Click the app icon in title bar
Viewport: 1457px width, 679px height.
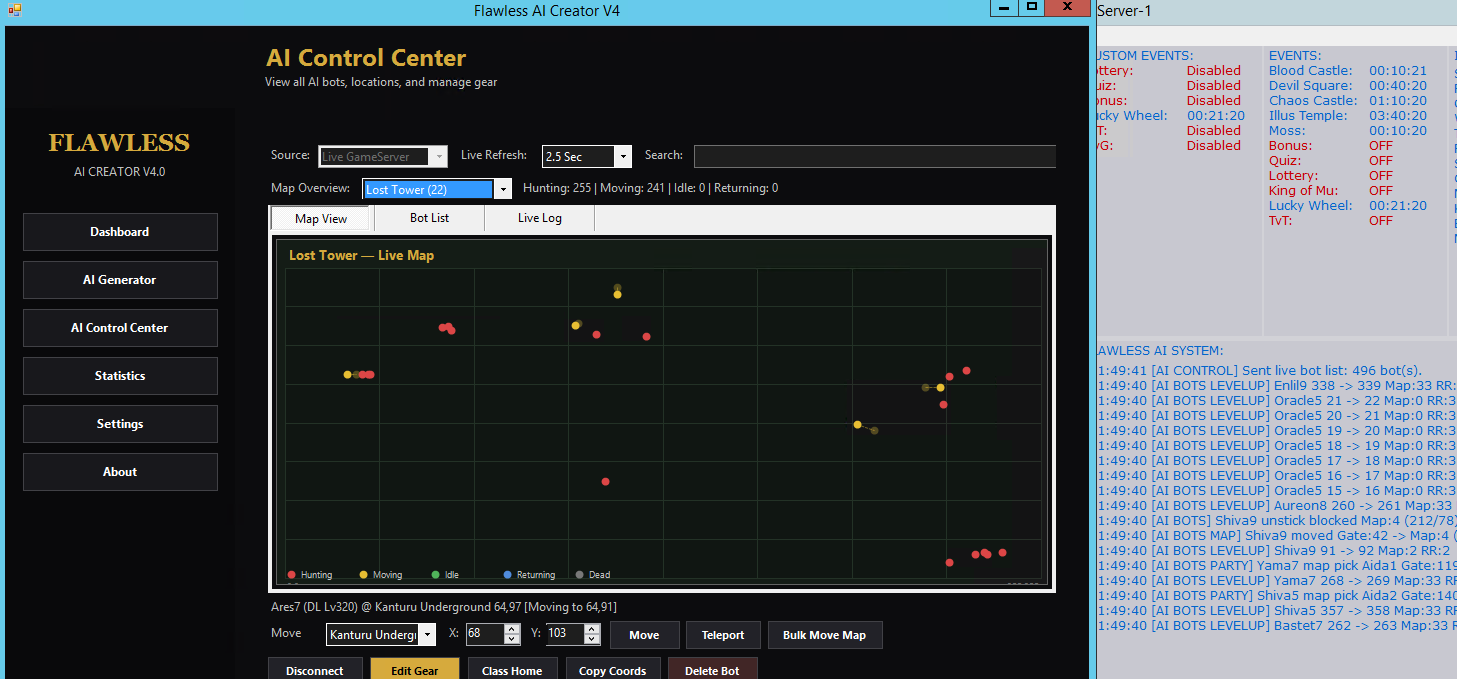click(15, 9)
